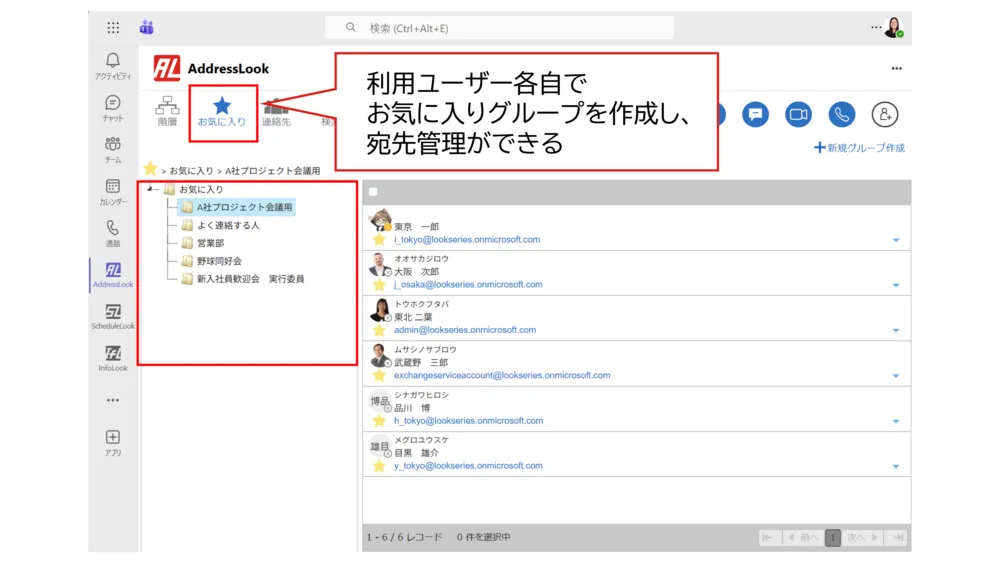
Task: Click 東京 一郎 profile picture
Action: (380, 220)
